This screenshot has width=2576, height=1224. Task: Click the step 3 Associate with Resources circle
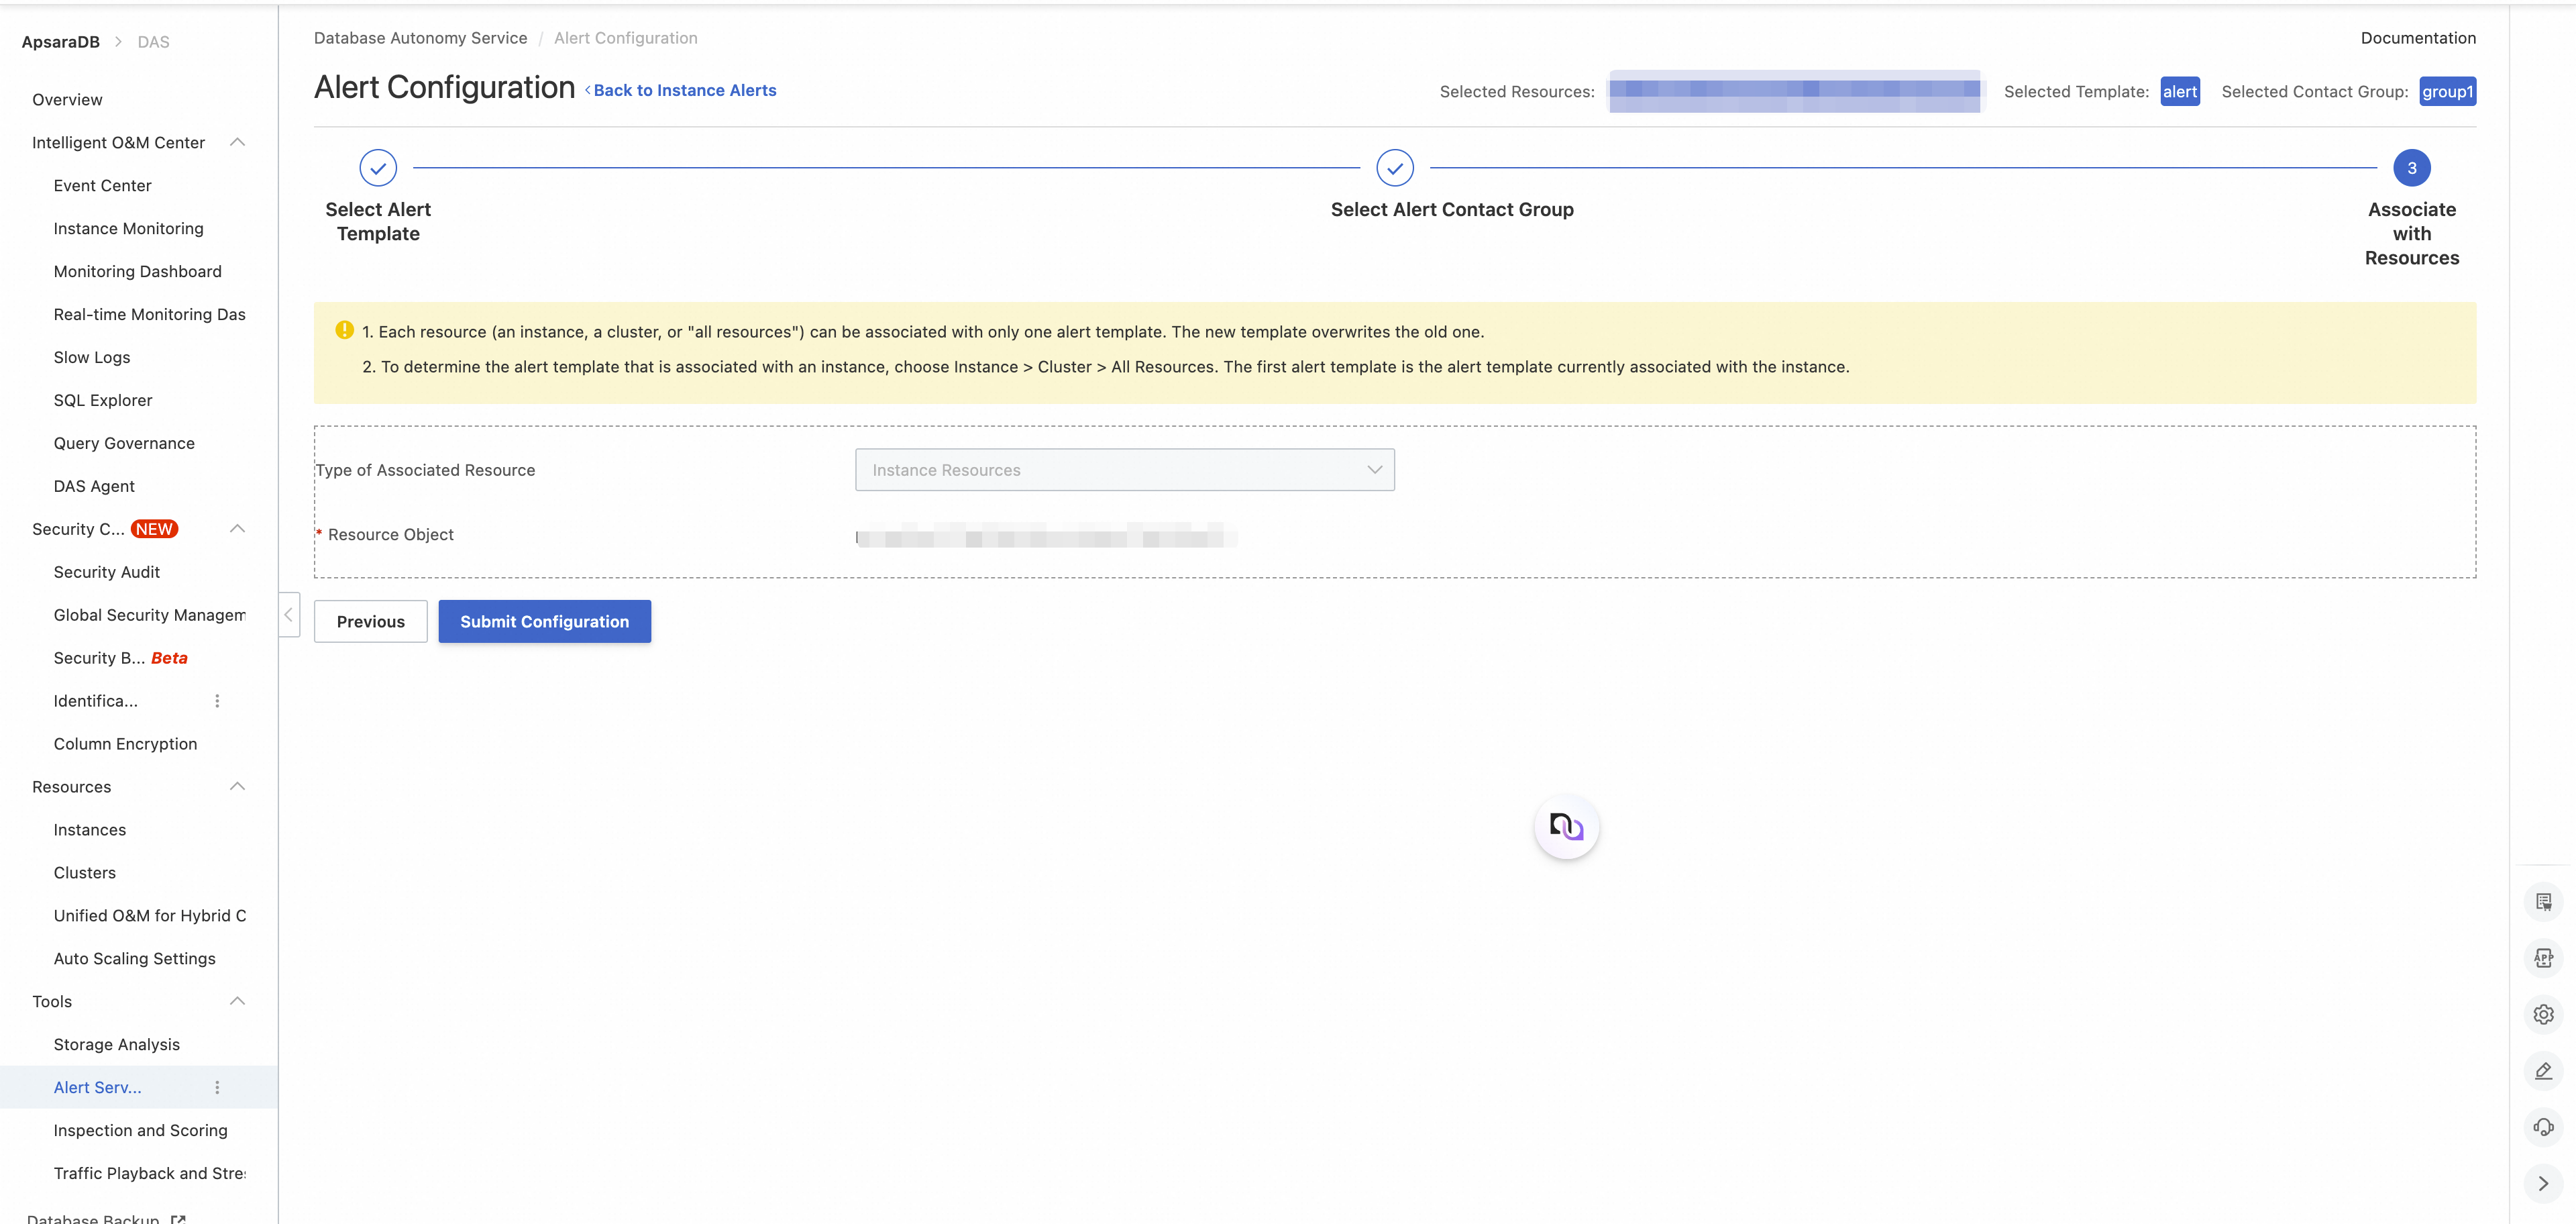pos(2411,168)
